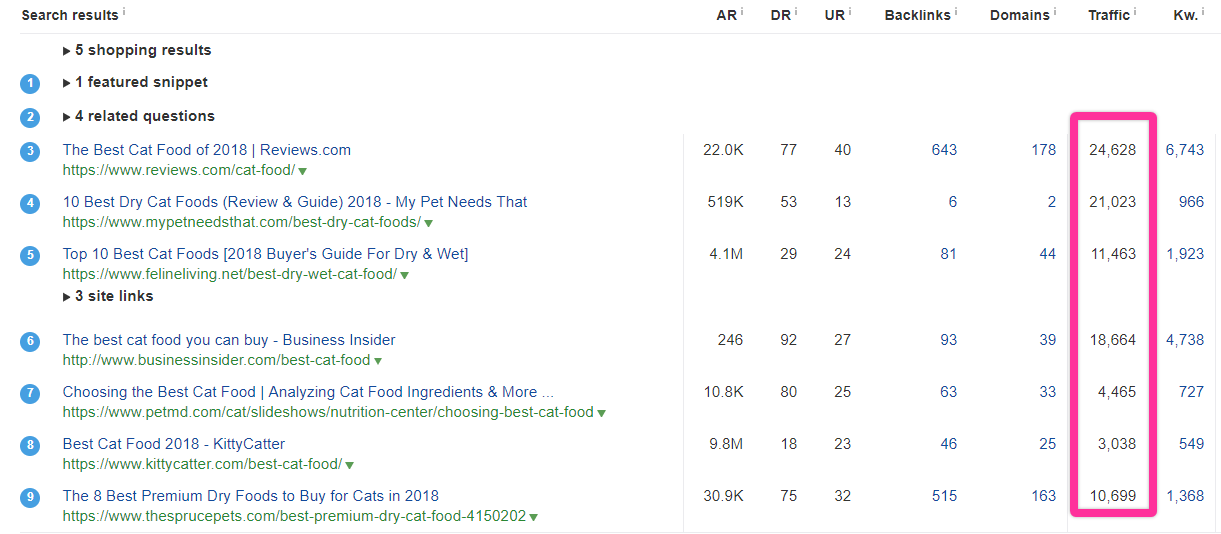Open dropdown arrow beside reviews.com URL
The width and height of the screenshot is (1221, 534).
tap(303, 171)
